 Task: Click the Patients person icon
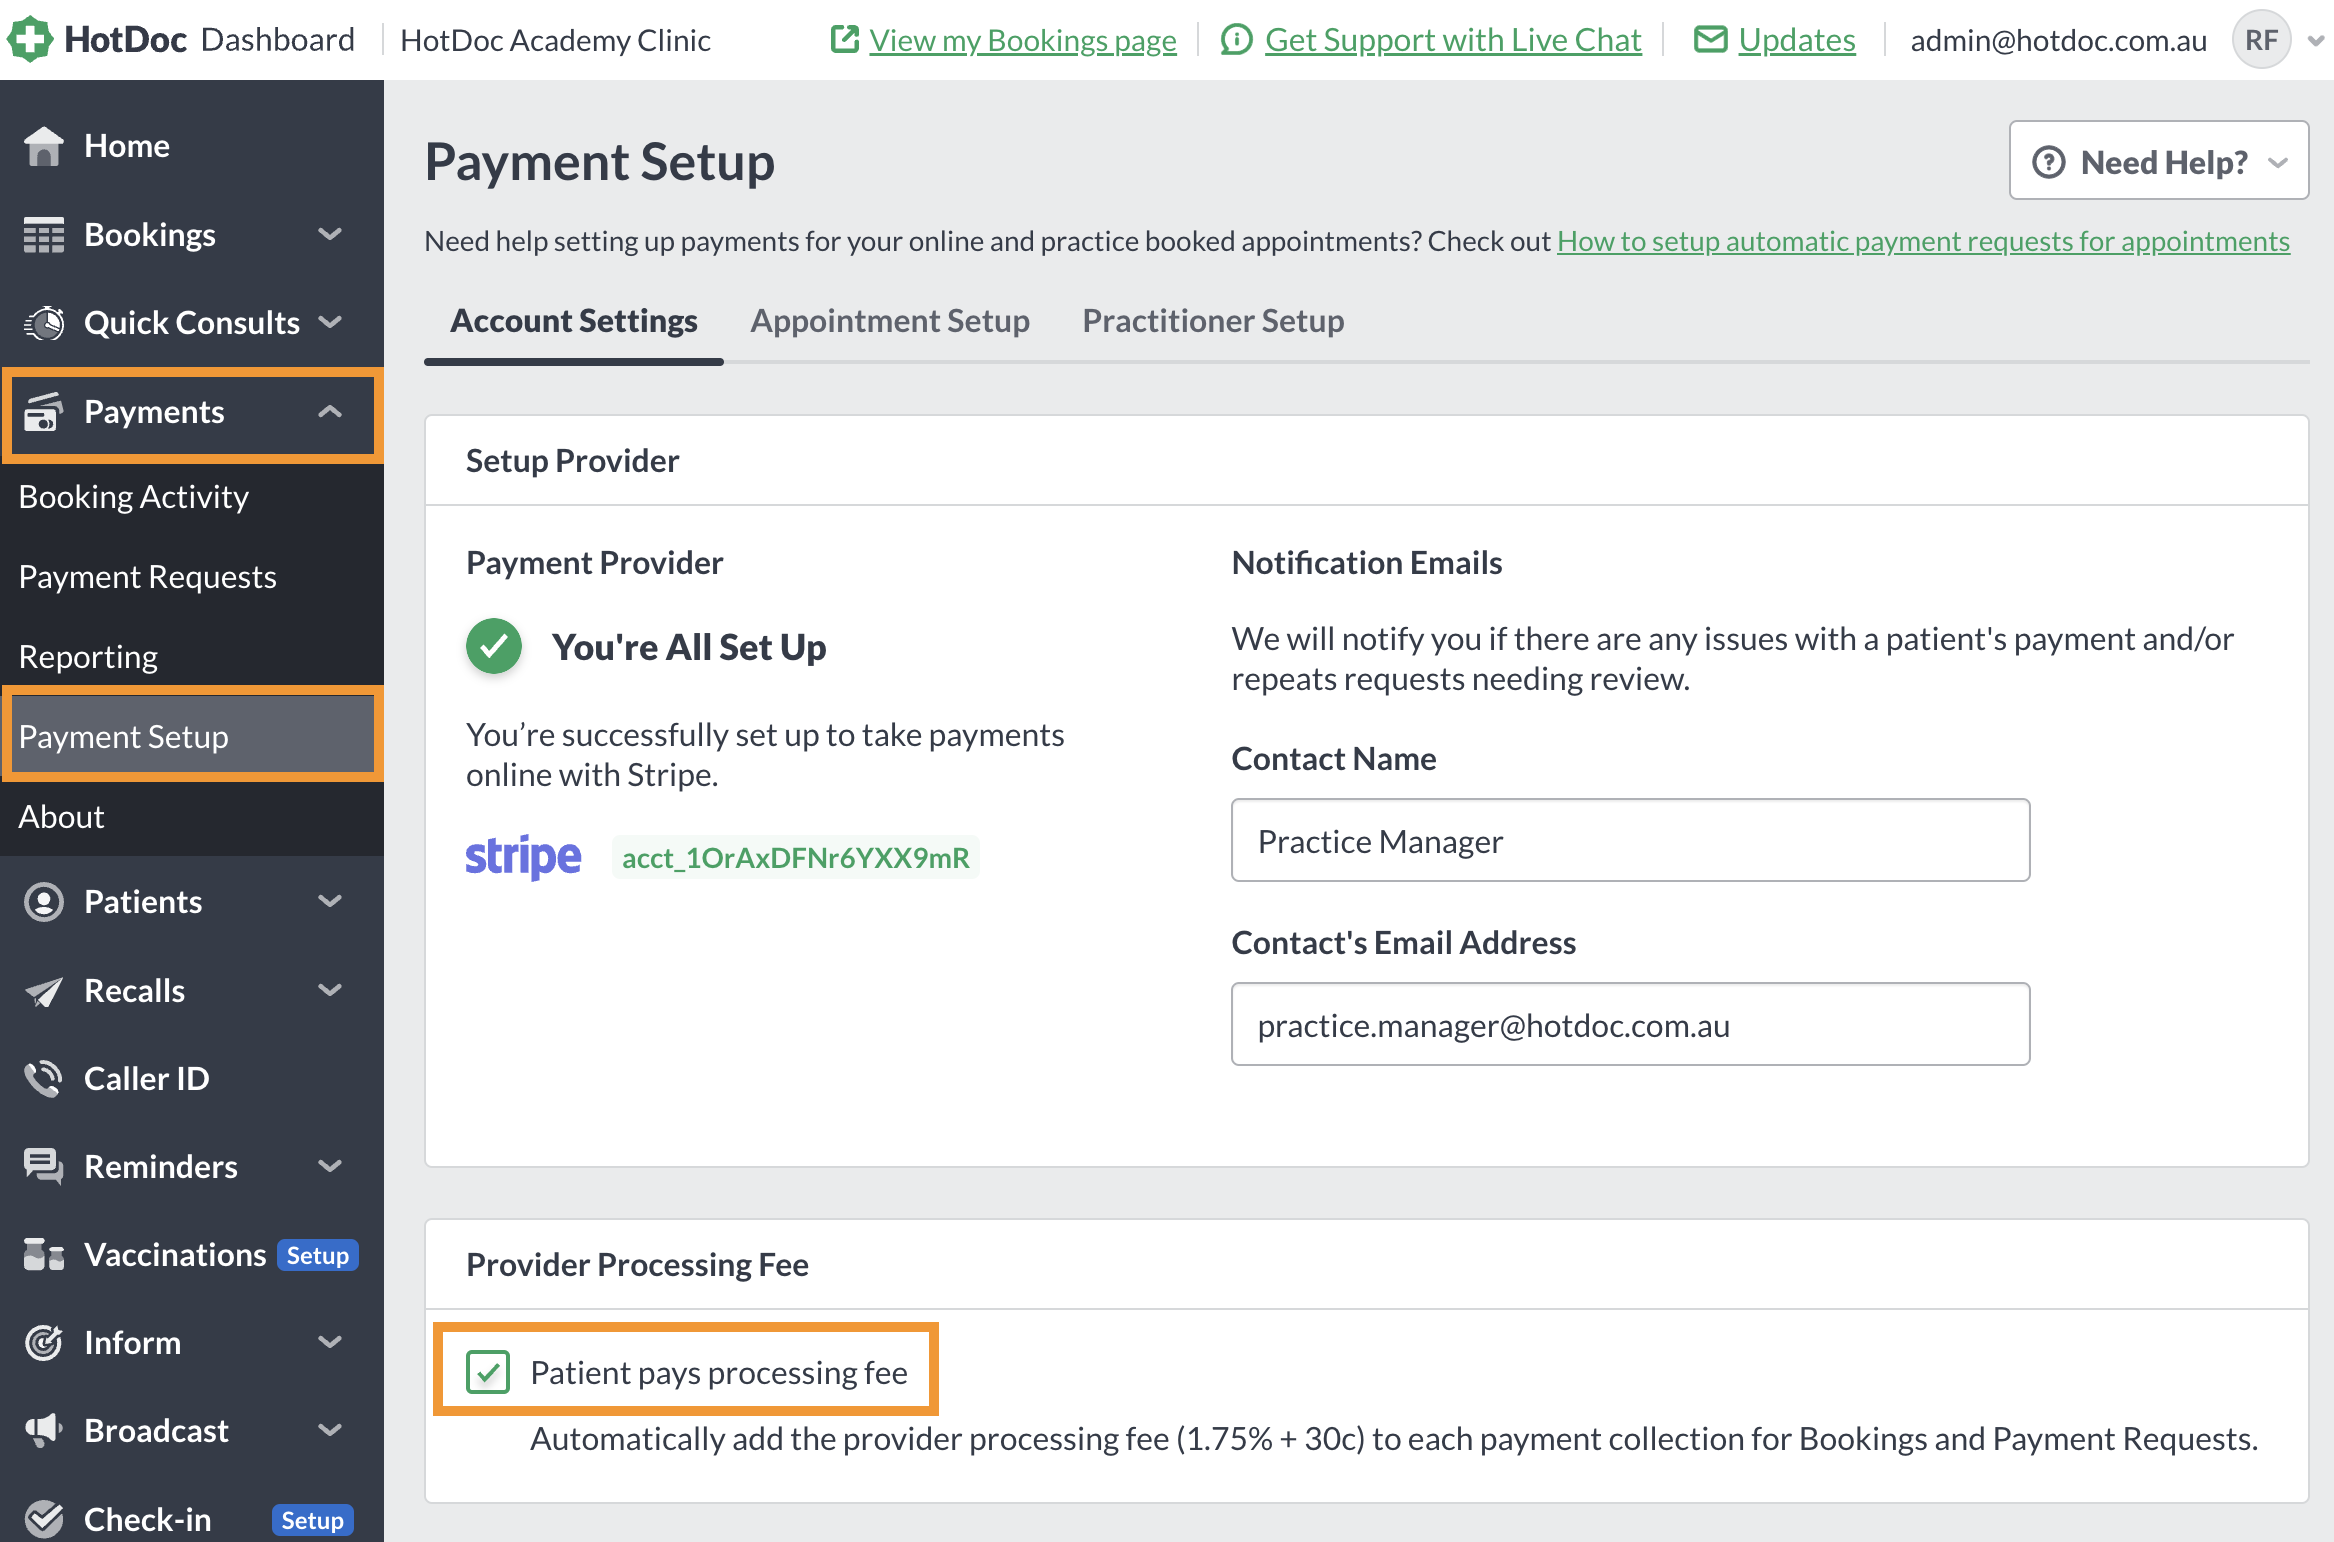pyautogui.click(x=44, y=902)
